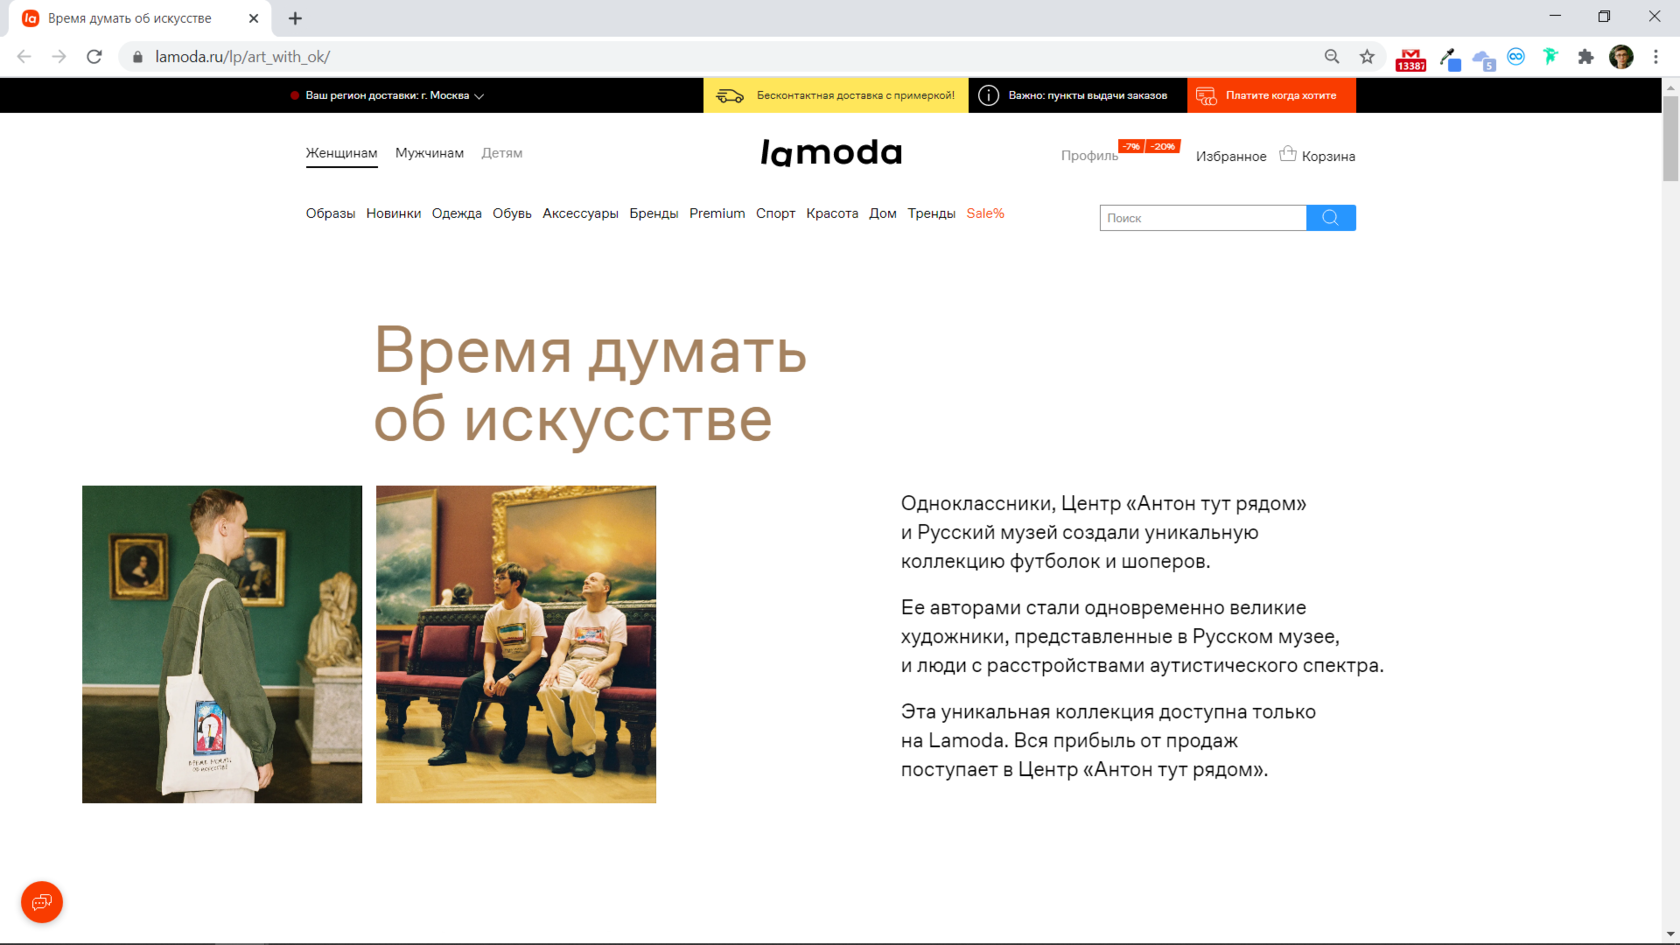Open the Обувь menu
Screen dimensions: 1680x945
[512, 214]
